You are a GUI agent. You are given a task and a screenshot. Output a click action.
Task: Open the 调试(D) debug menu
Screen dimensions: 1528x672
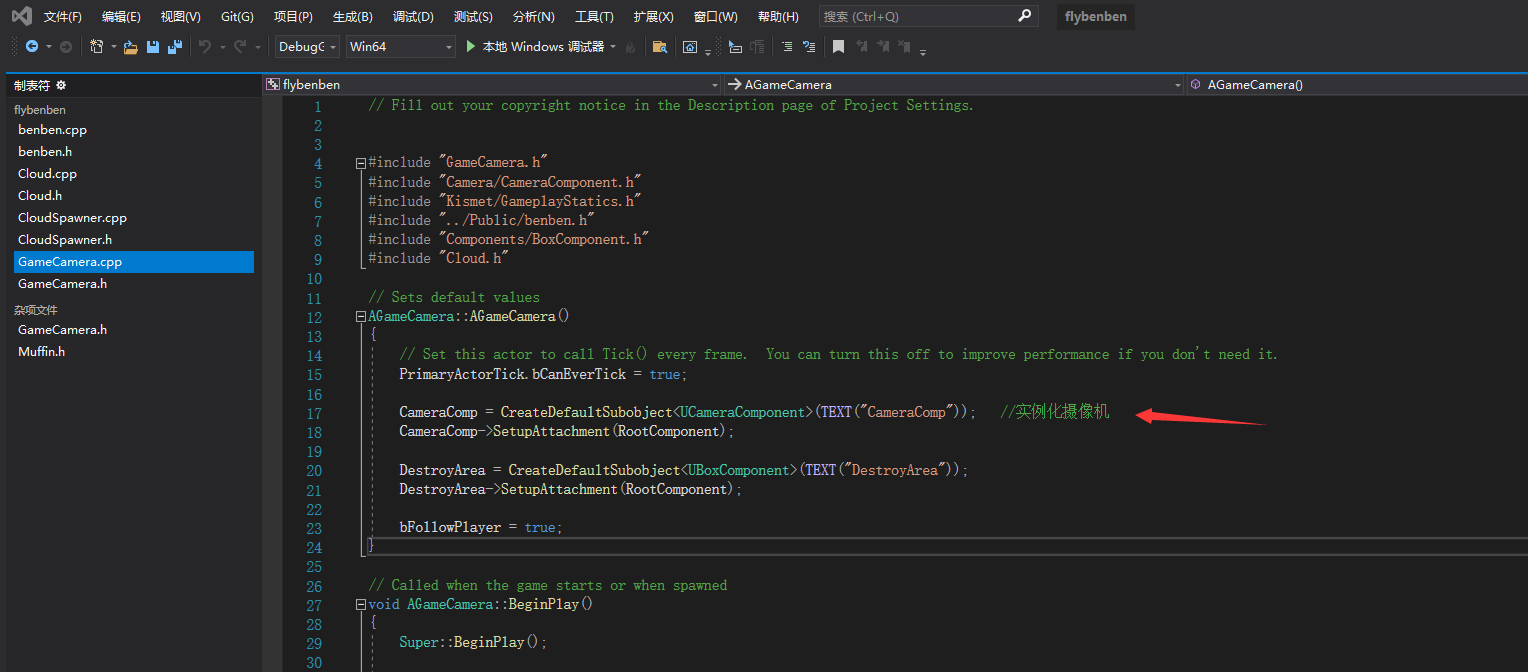tap(413, 17)
